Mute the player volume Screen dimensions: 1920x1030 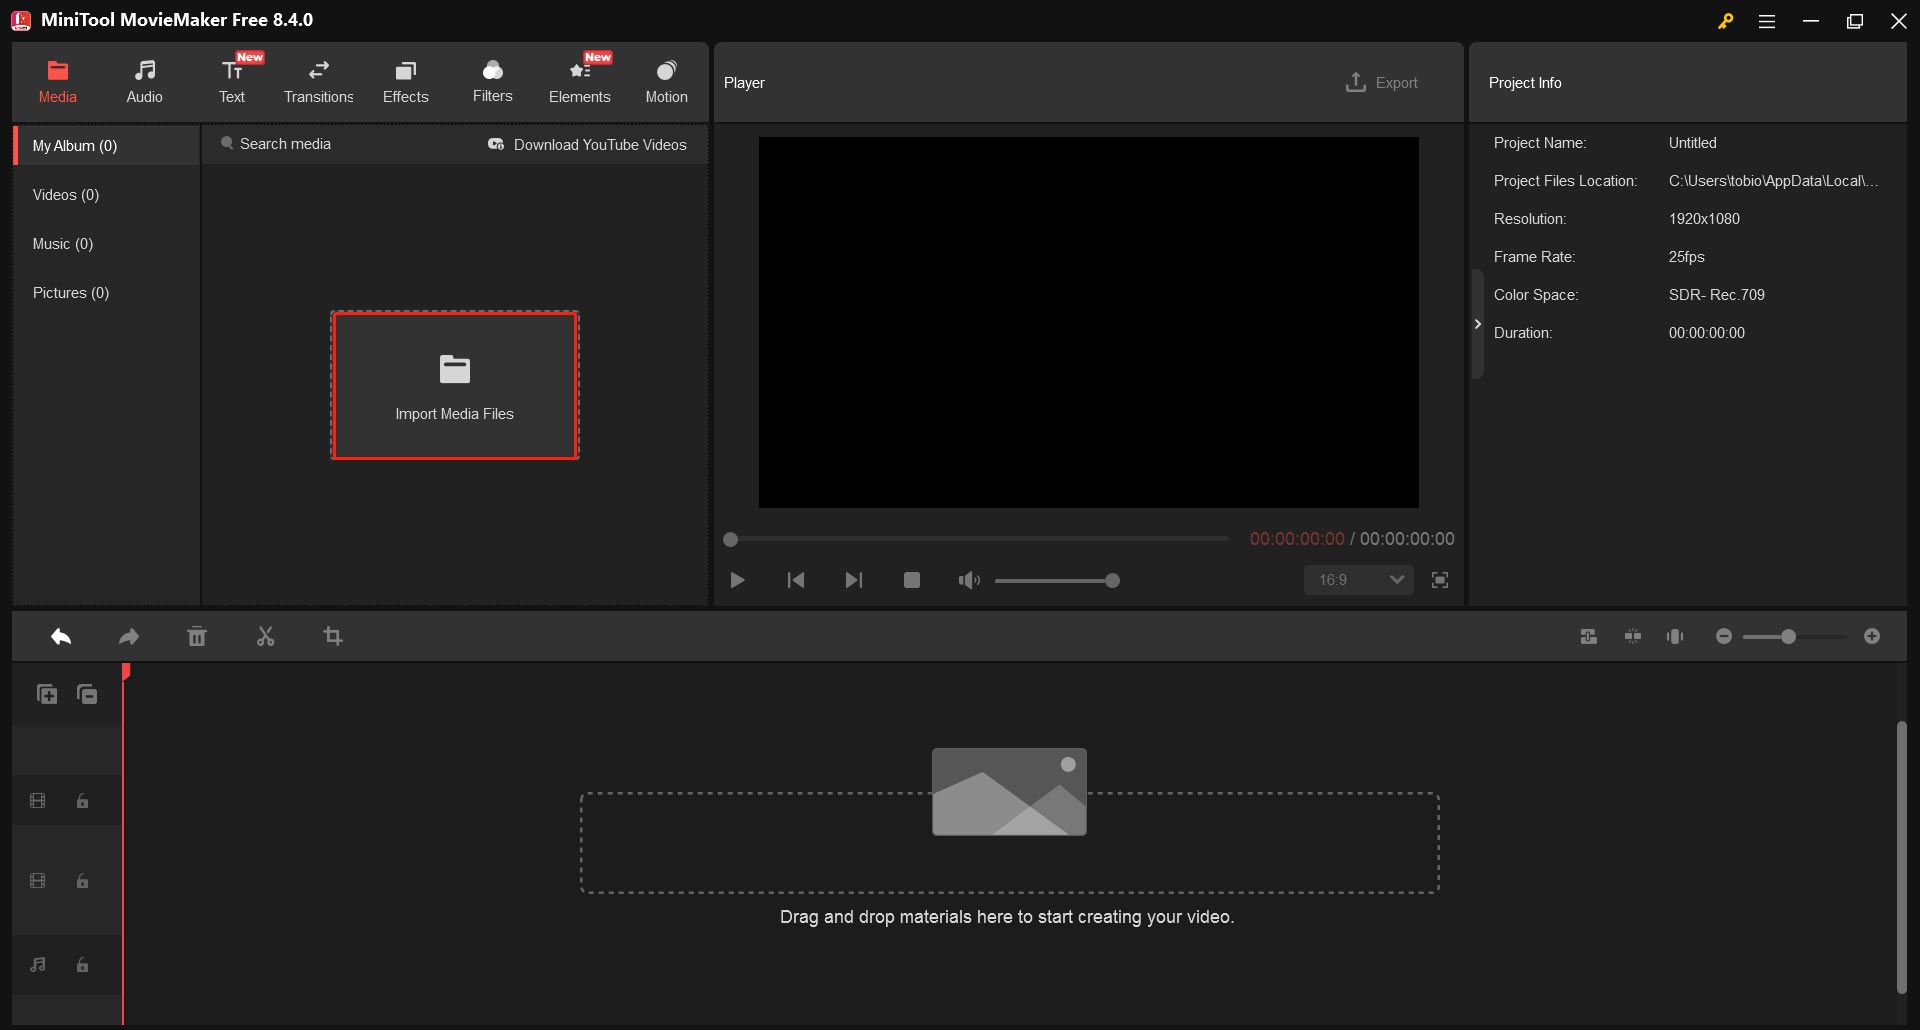pyautogui.click(x=967, y=580)
